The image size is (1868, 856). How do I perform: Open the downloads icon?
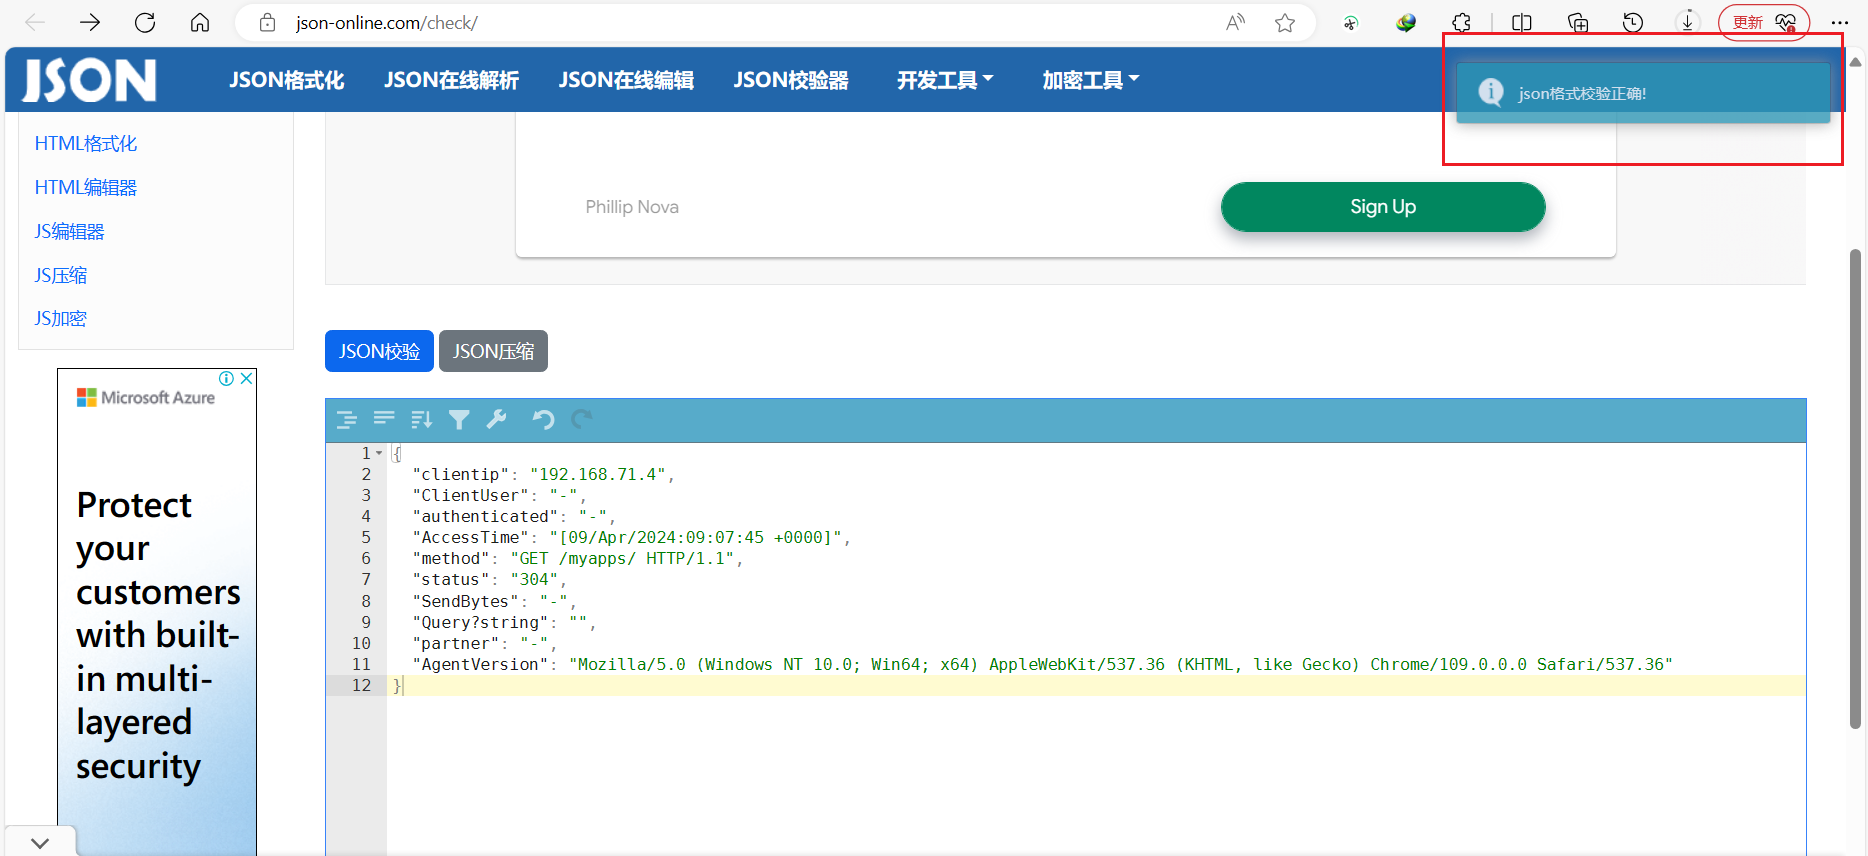(1688, 22)
